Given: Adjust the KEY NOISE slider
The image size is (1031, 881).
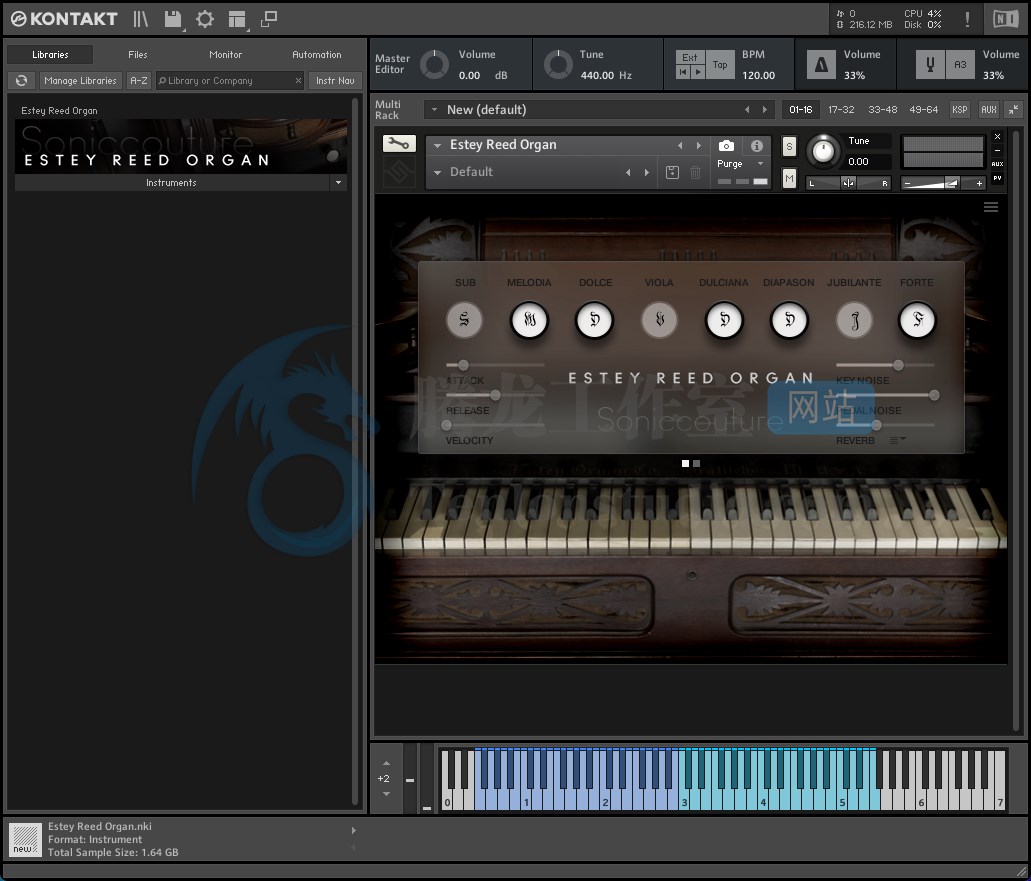Looking at the screenshot, I should (x=898, y=365).
